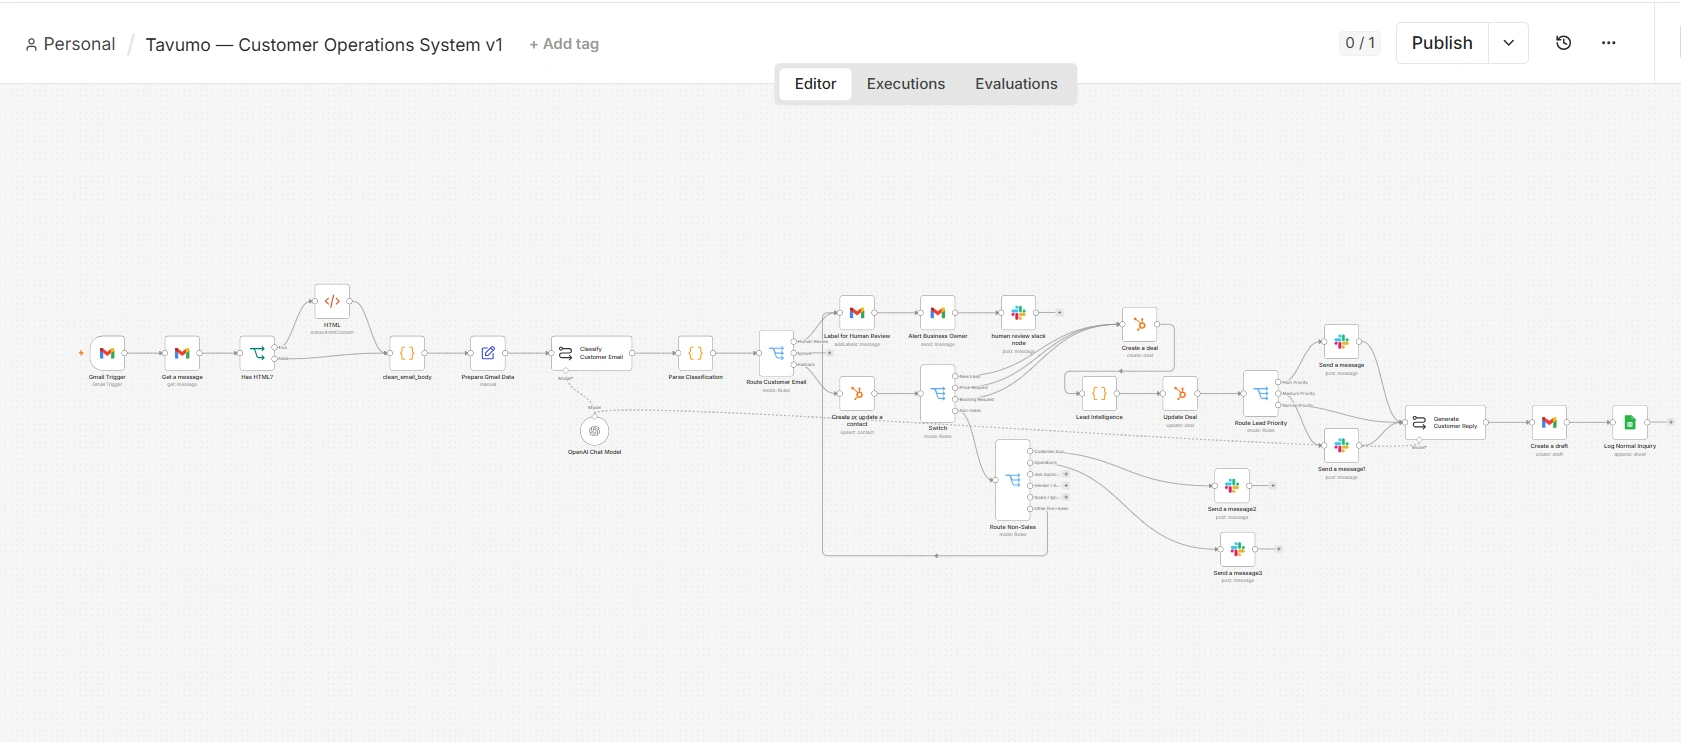
Task: Add node after human review slack node
Action: click(x=1059, y=313)
